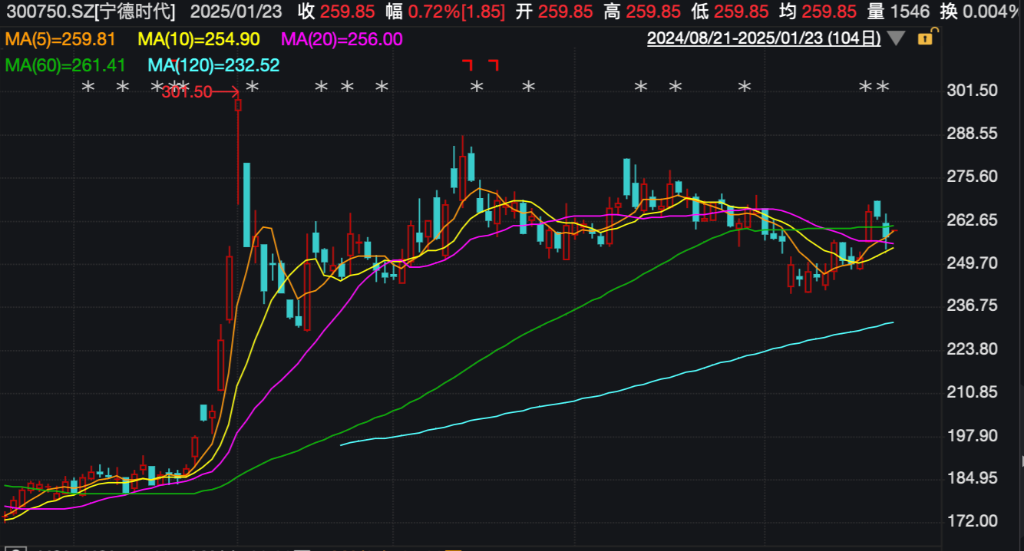This screenshot has width=1024, height=551.
Task: Open the date range dropdown triangle
Action: (896, 39)
